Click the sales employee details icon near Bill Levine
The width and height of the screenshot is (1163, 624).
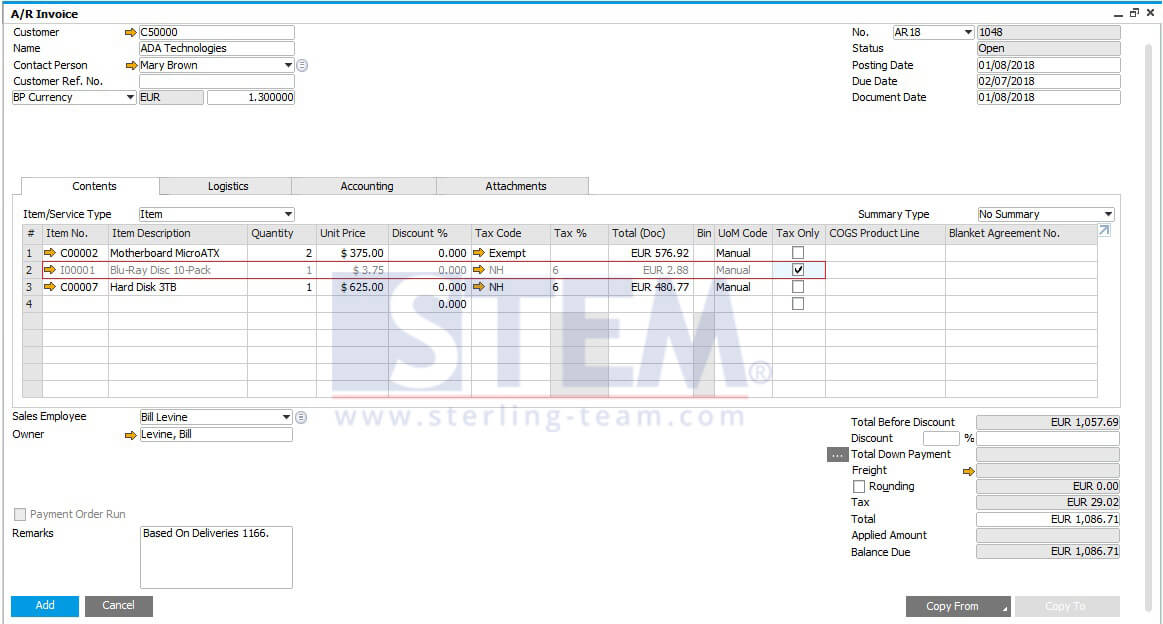coord(301,417)
